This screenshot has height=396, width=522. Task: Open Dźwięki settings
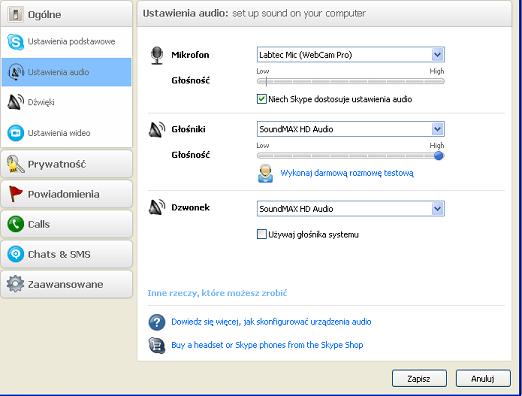coord(67,102)
